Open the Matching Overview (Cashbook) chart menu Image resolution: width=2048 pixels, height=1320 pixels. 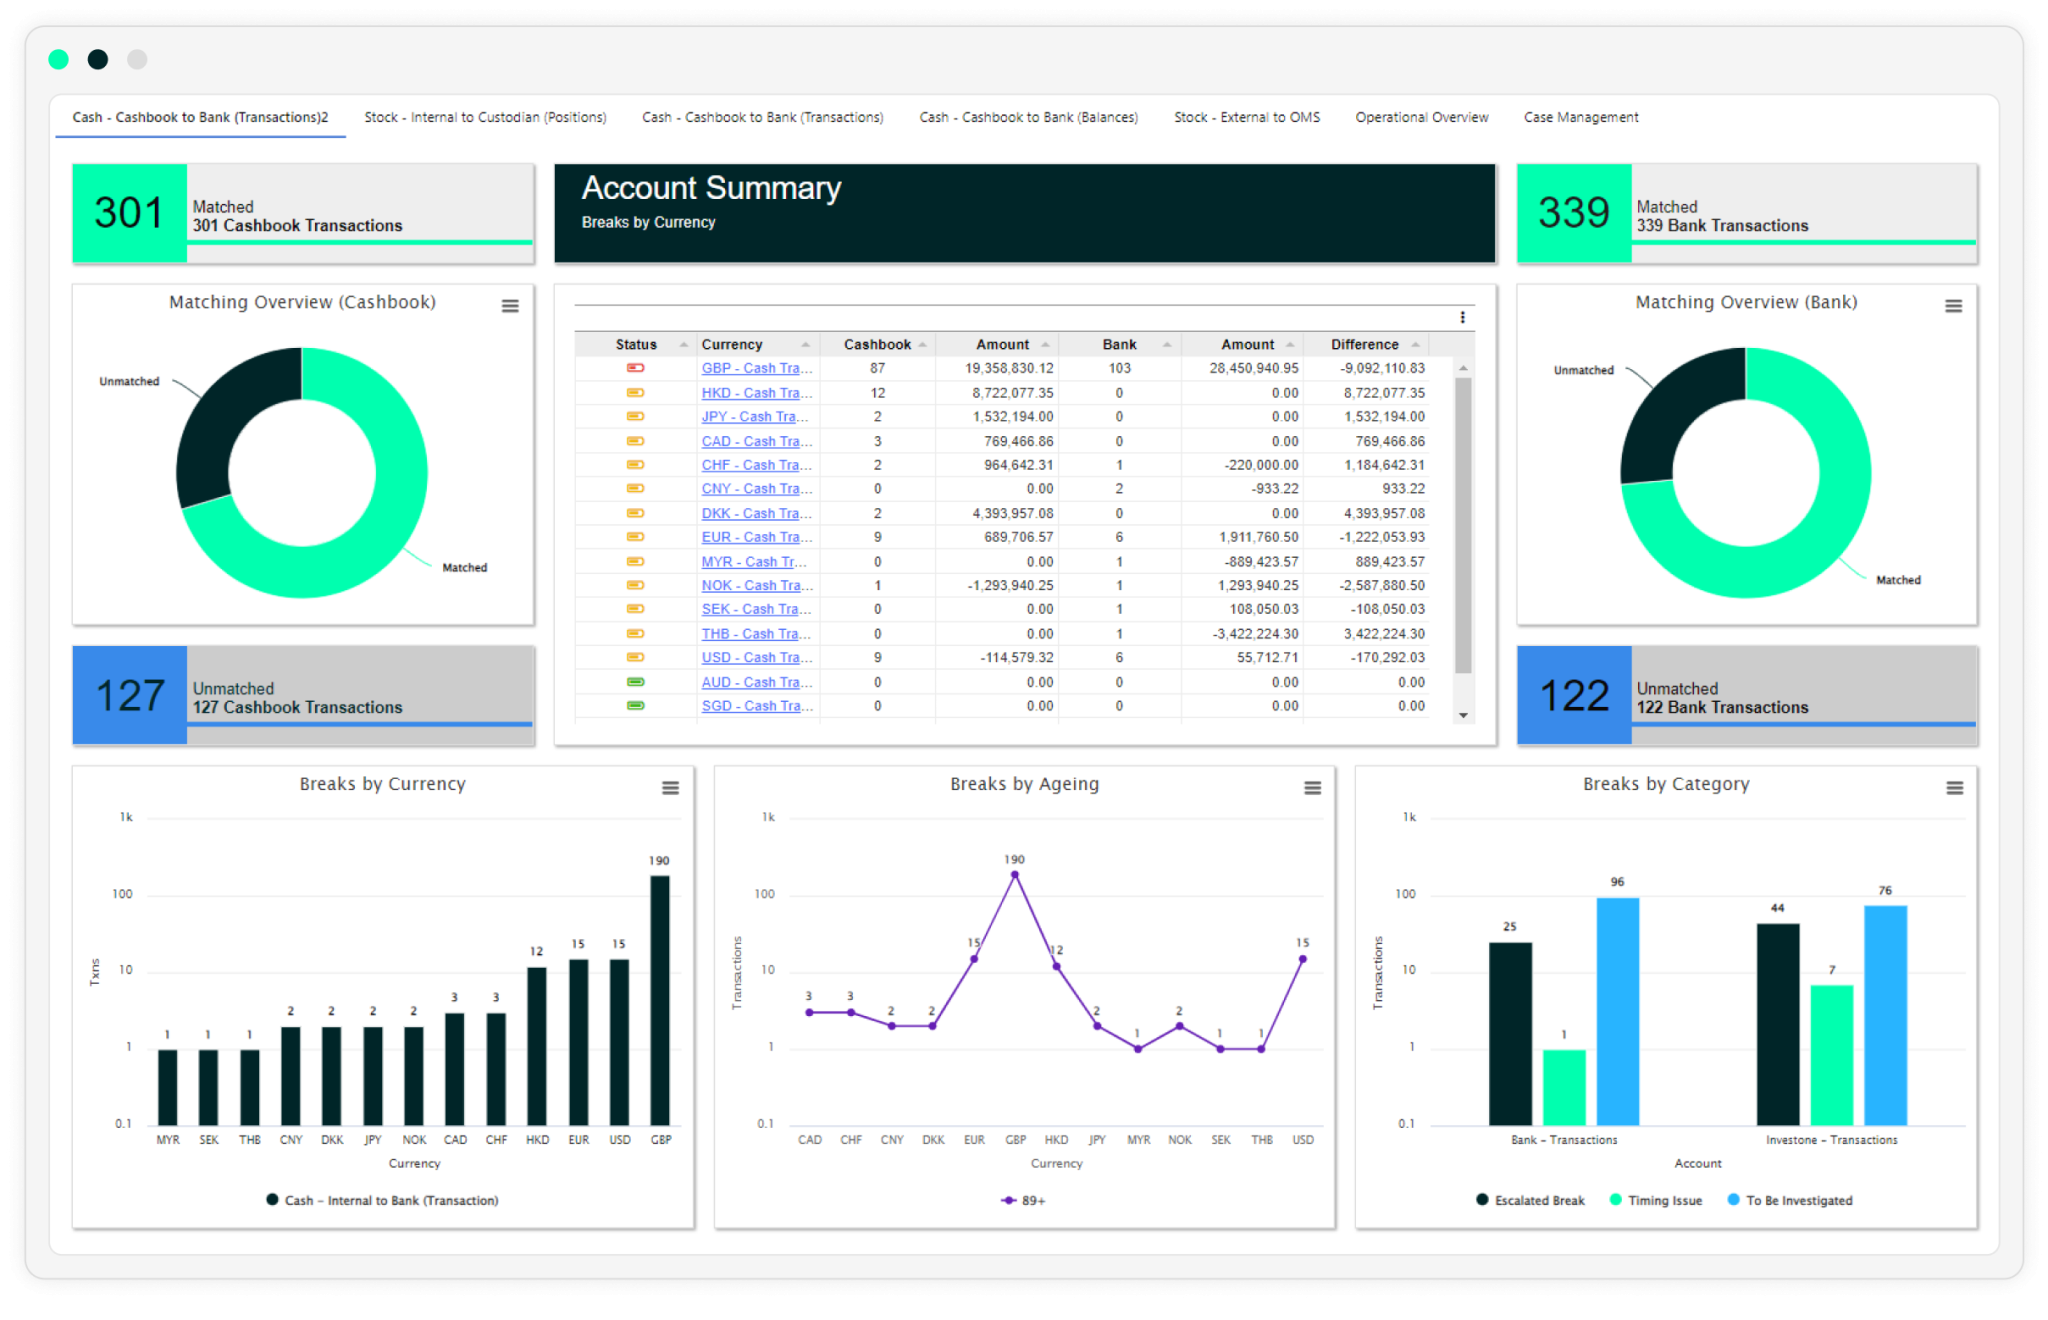click(x=510, y=306)
